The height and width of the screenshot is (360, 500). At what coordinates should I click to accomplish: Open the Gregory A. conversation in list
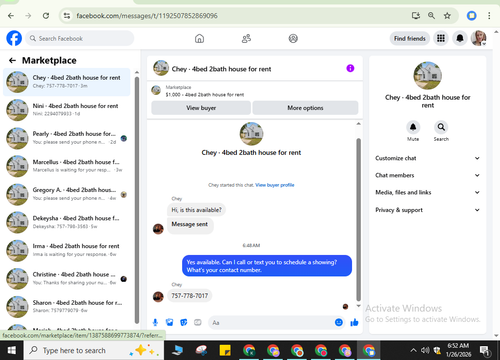[67, 194]
